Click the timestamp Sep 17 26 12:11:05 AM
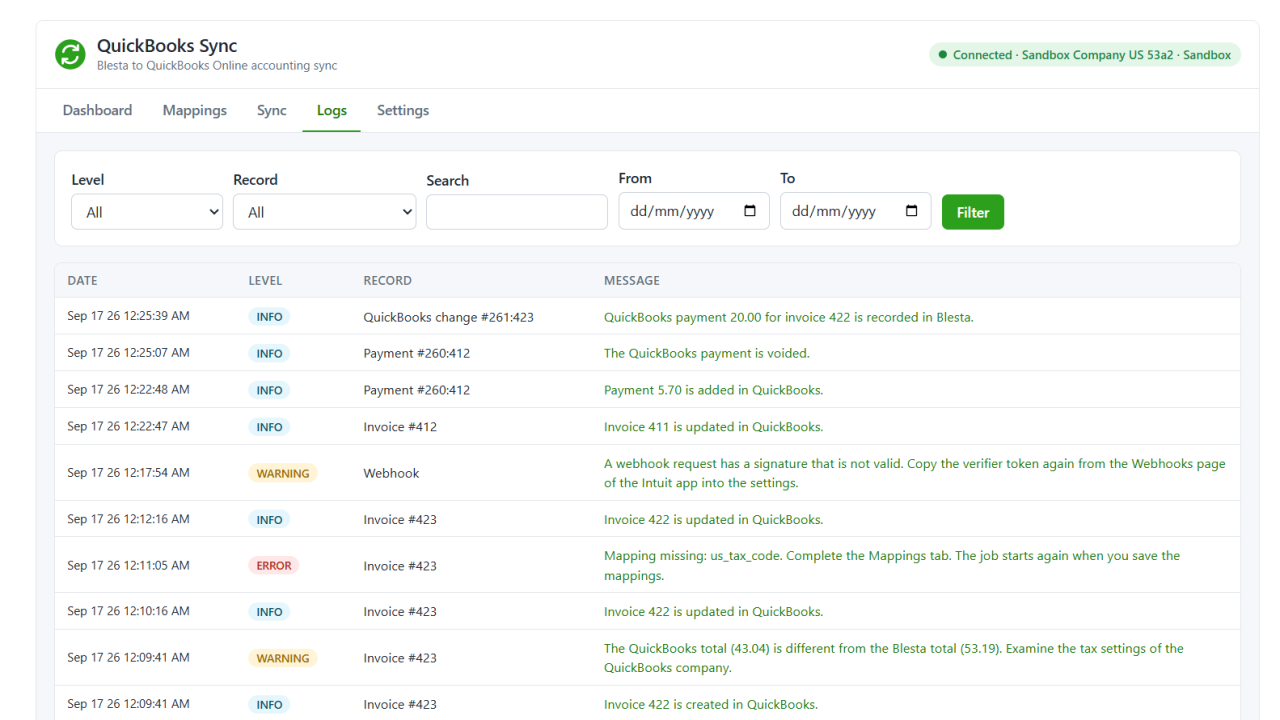This screenshot has width=1280, height=720. 128,565
